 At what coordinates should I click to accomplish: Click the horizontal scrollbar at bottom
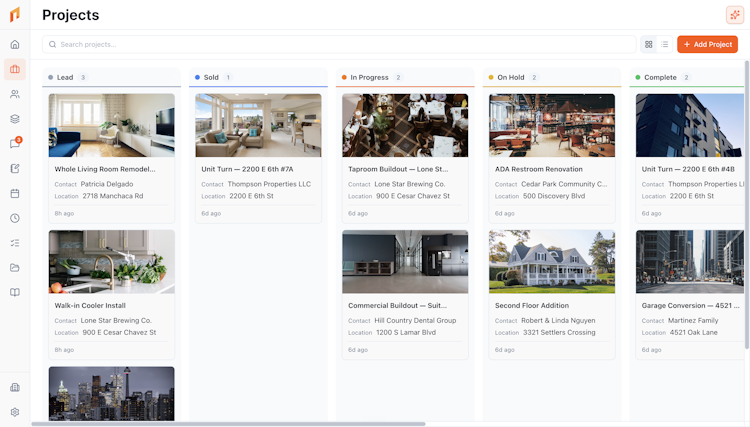[228, 424]
